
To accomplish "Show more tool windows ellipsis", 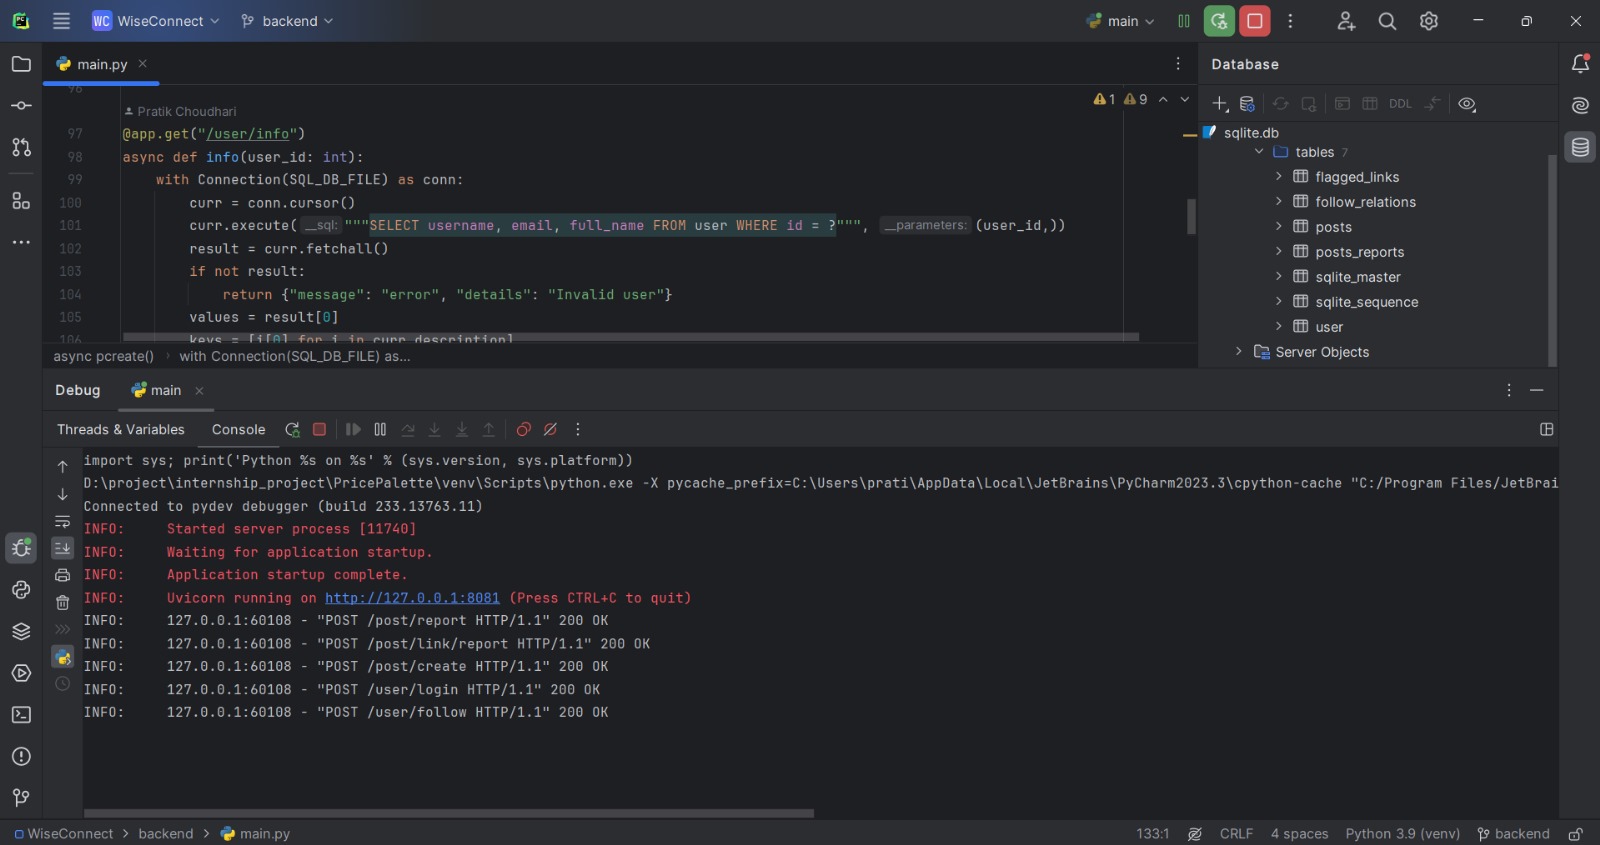I will coord(21,242).
